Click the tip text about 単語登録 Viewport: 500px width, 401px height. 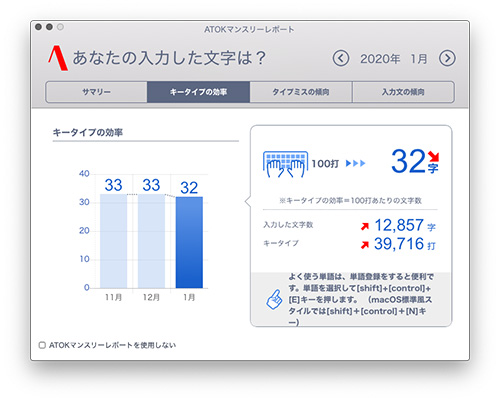tap(361, 299)
